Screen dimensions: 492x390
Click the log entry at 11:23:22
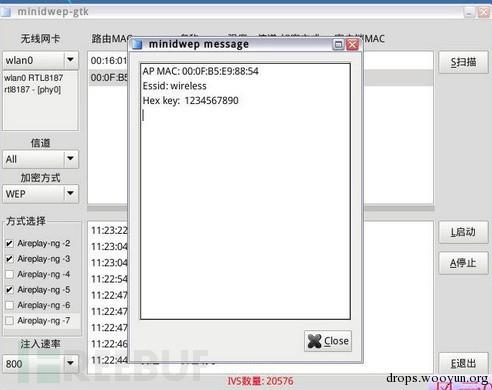click(x=109, y=230)
